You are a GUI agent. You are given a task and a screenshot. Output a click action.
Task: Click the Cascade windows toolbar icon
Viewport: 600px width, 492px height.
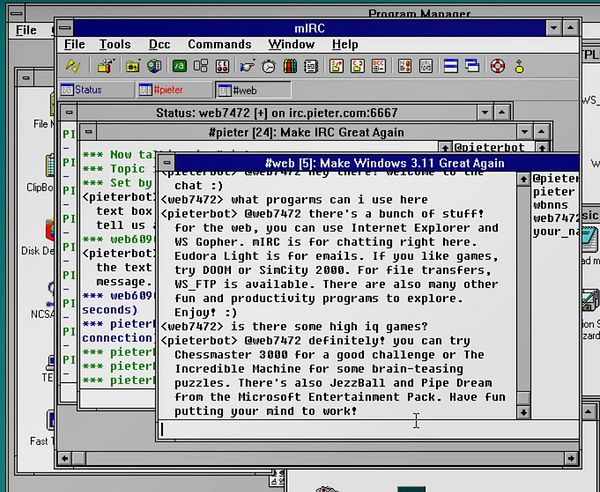click(472, 67)
